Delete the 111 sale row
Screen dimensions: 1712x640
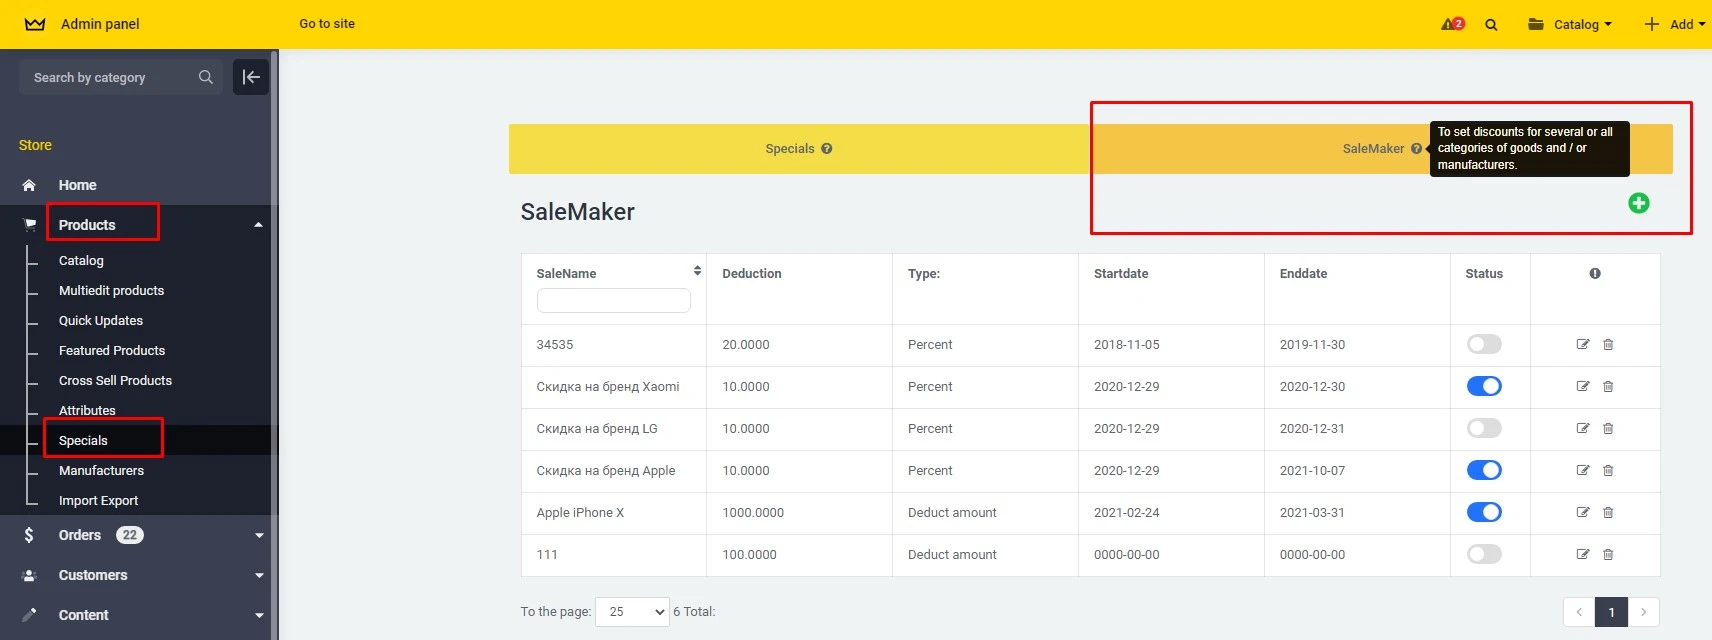coord(1608,554)
